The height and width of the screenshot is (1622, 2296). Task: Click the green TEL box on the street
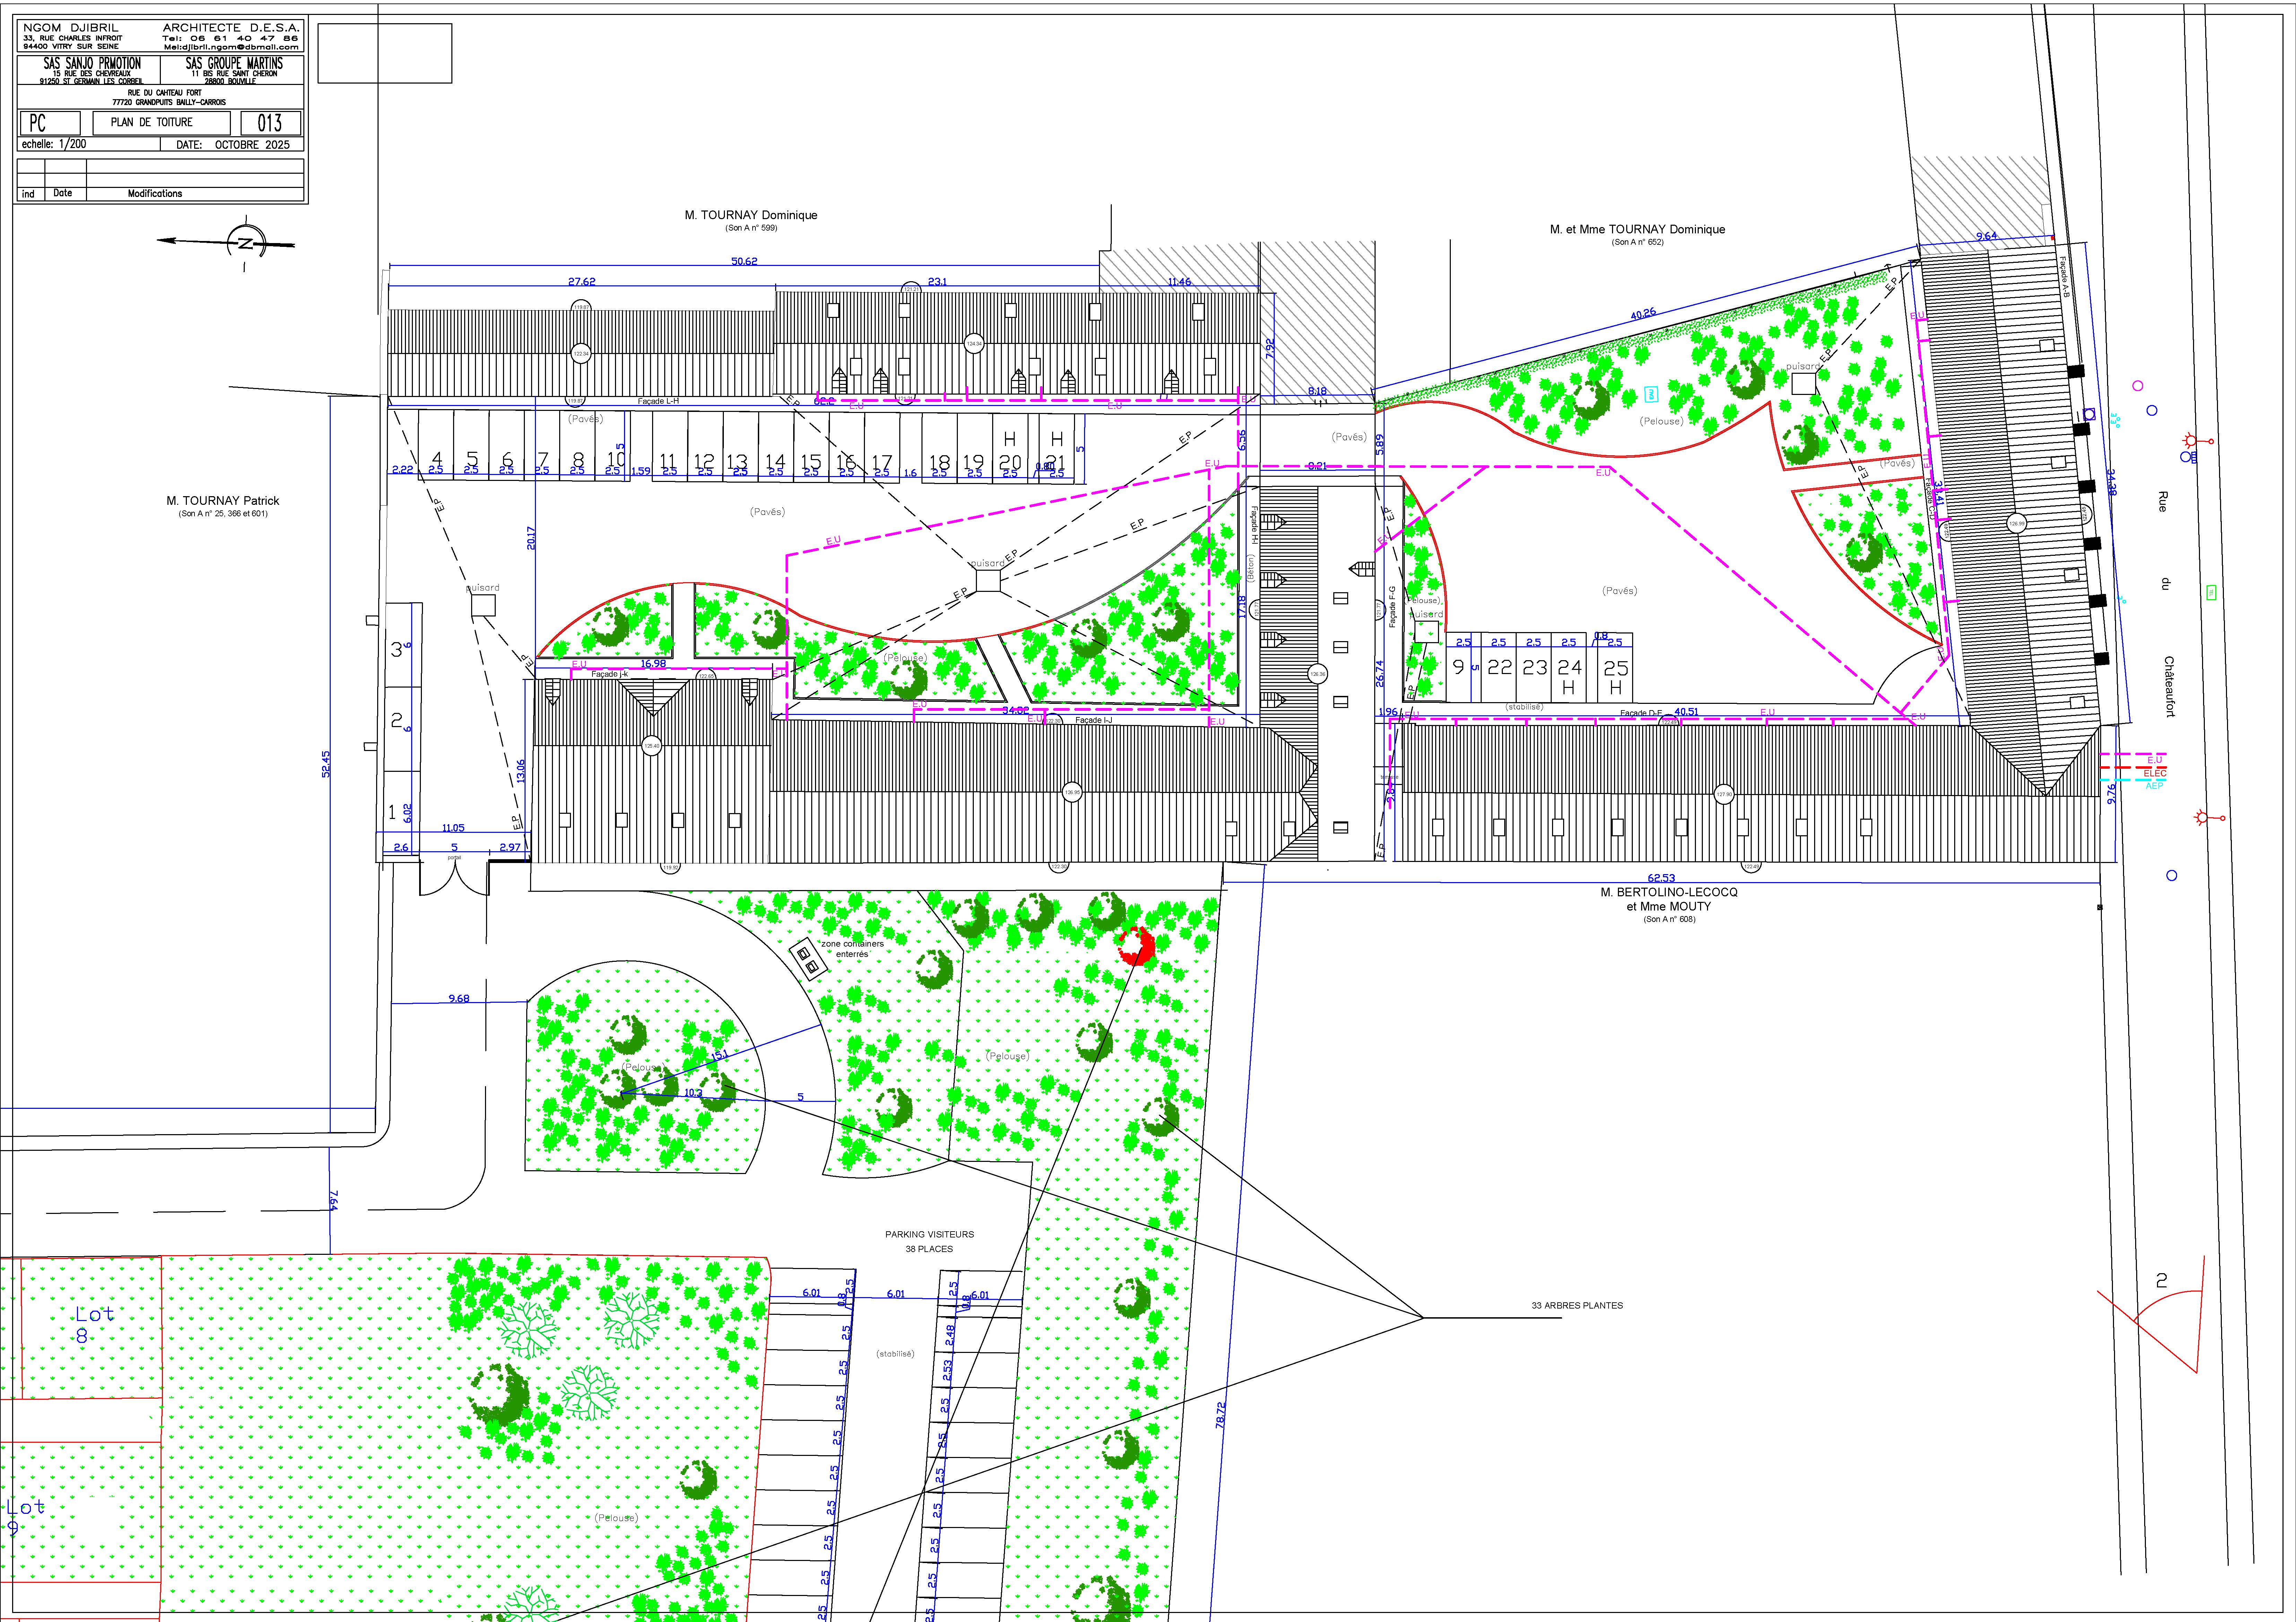[2211, 593]
